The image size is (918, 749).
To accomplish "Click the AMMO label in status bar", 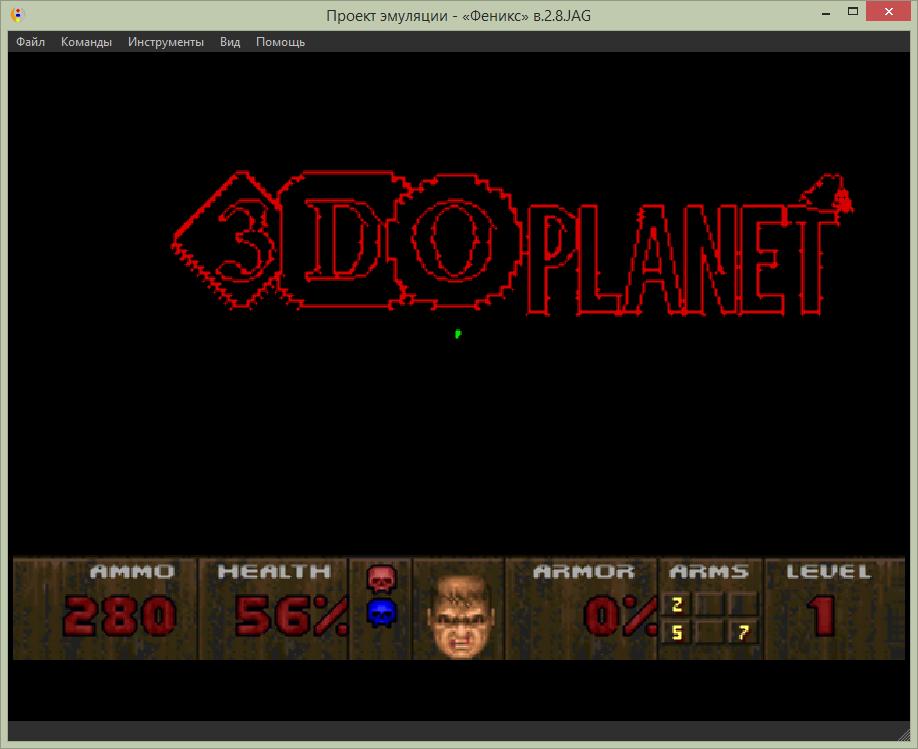I will pos(132,572).
